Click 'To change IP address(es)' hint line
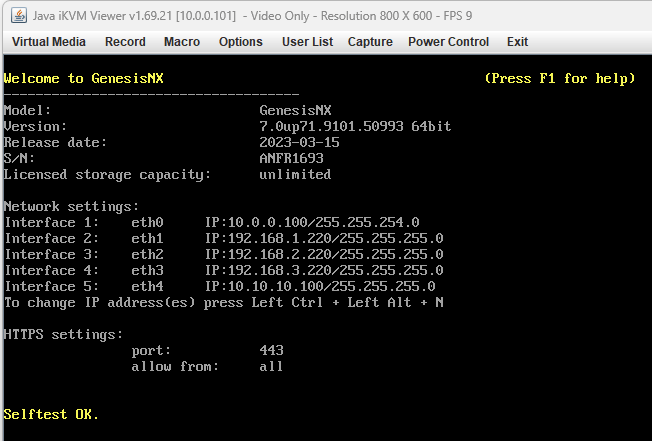652x441 pixels. 224,303
